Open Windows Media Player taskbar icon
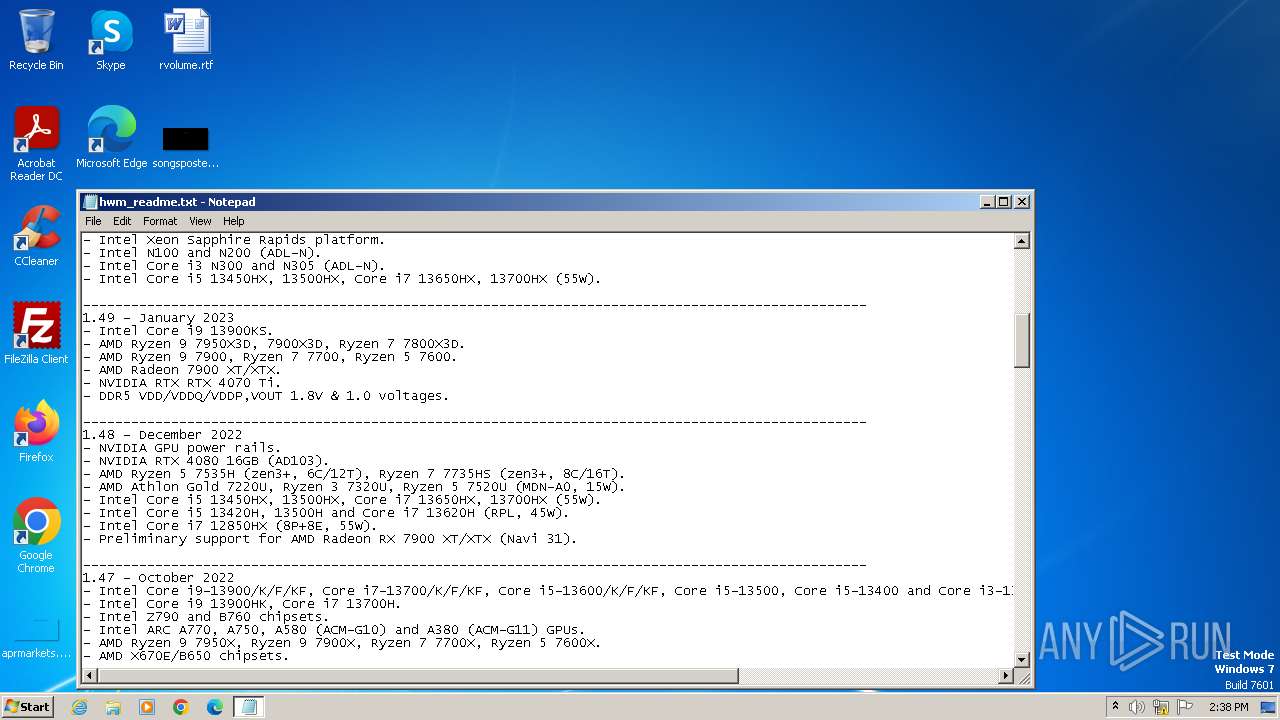Viewport: 1280px width, 720px height. coord(147,707)
